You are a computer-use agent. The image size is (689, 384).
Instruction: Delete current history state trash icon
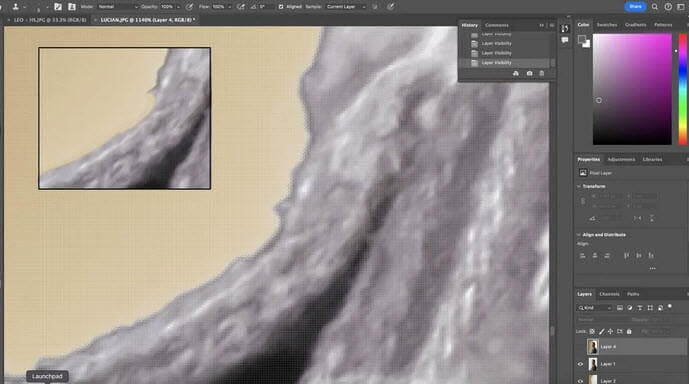coord(541,73)
